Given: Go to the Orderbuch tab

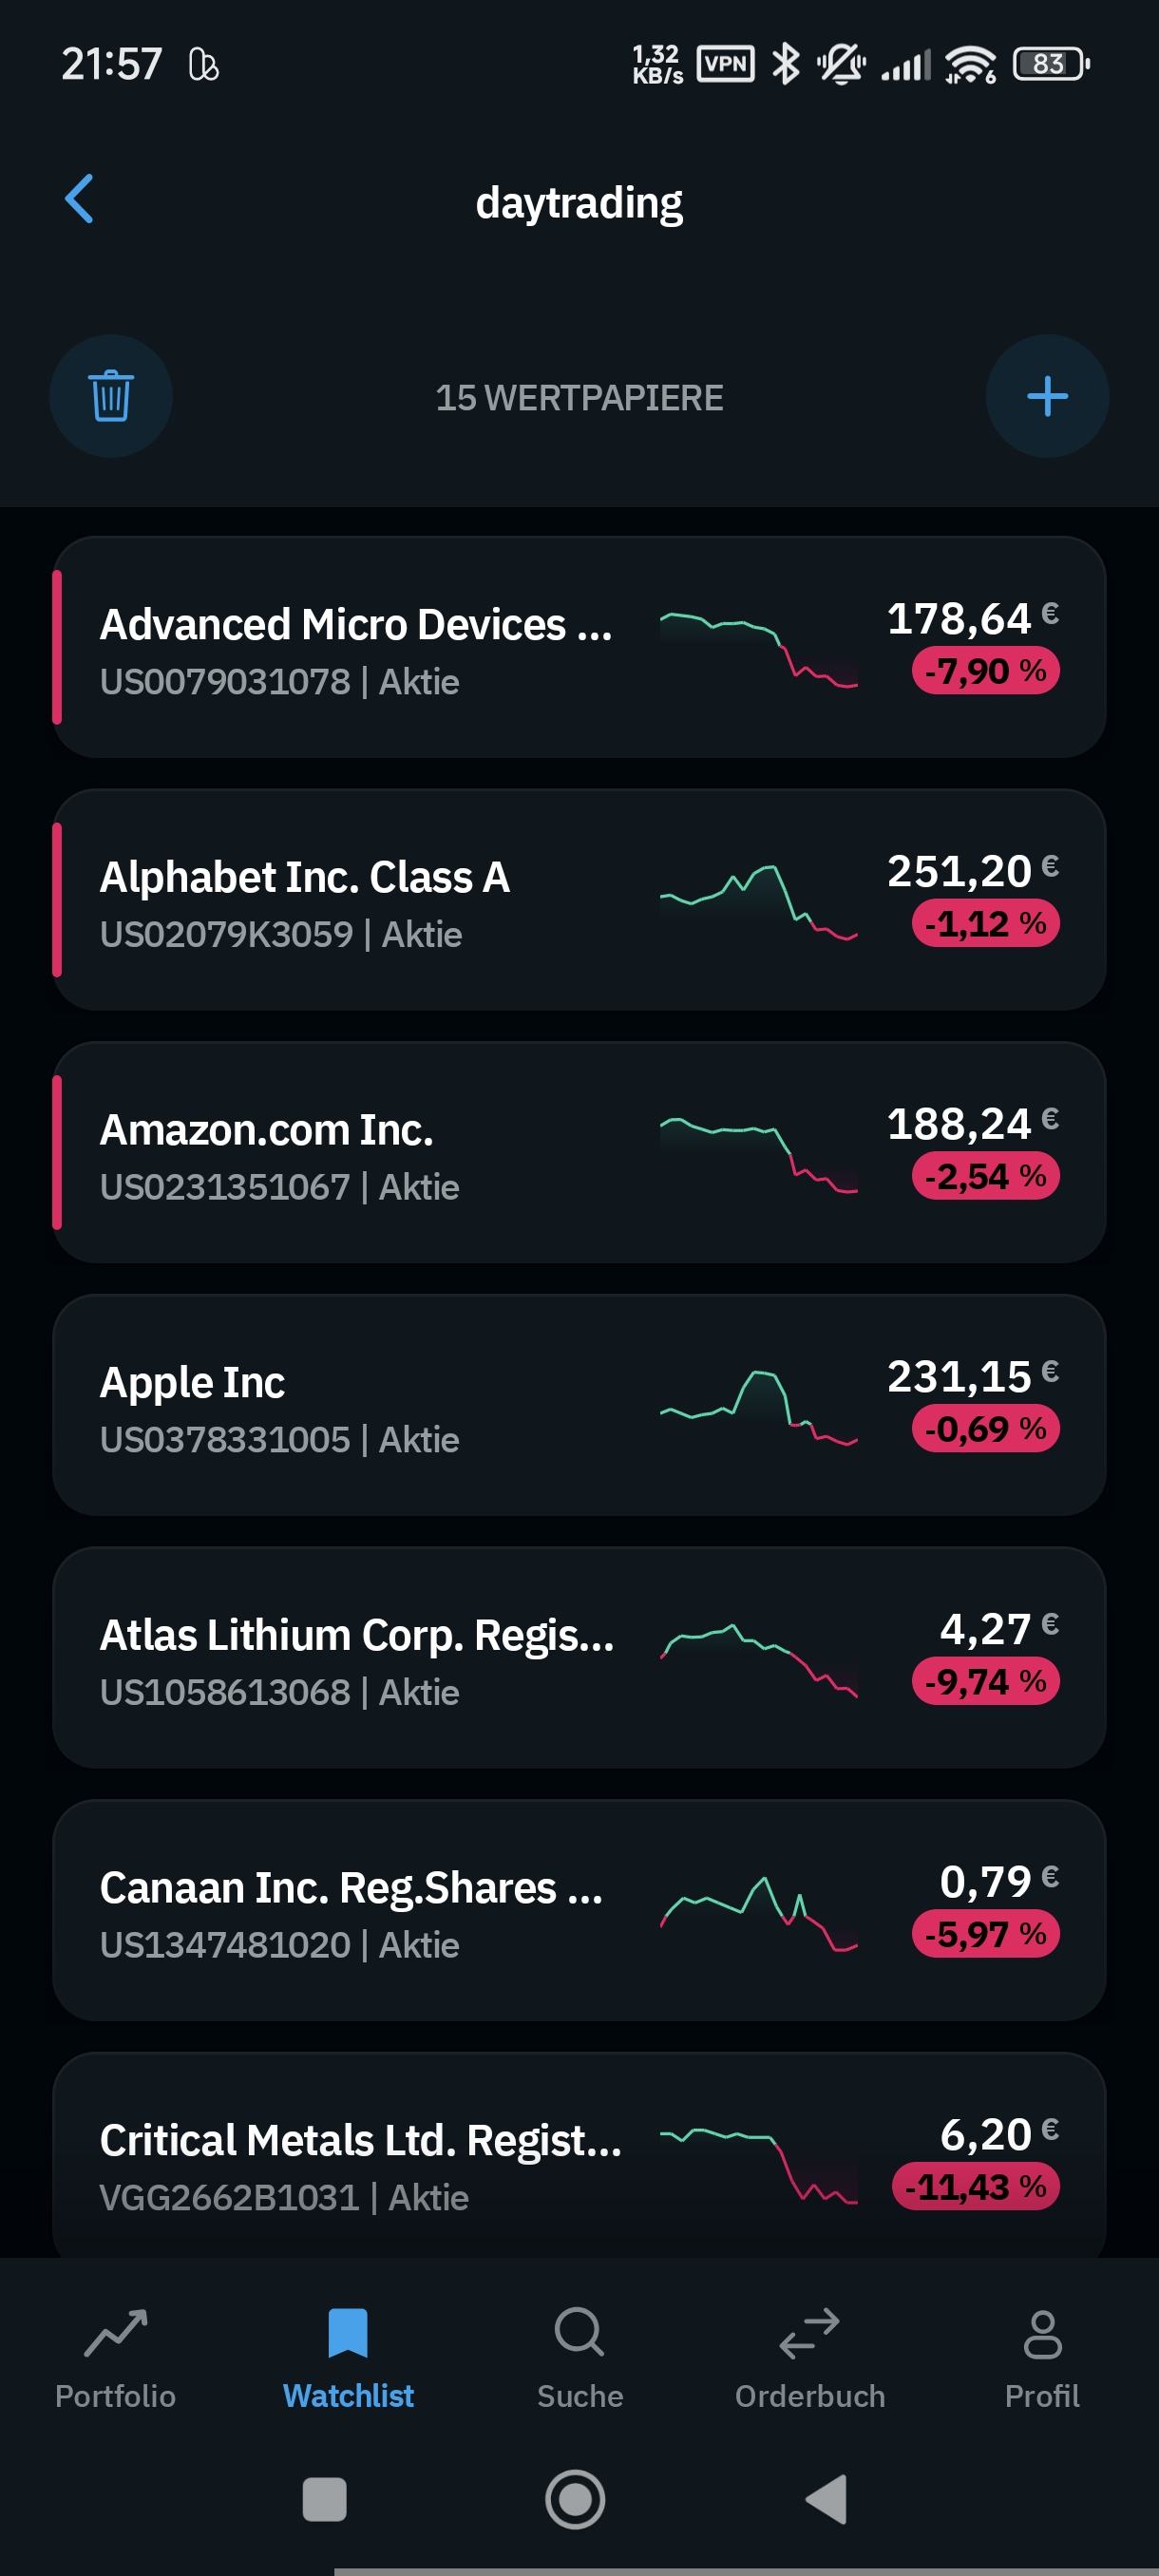Looking at the screenshot, I should (810, 2357).
